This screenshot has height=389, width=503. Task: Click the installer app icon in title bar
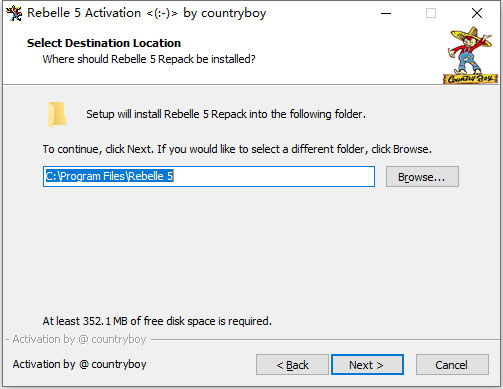14,13
